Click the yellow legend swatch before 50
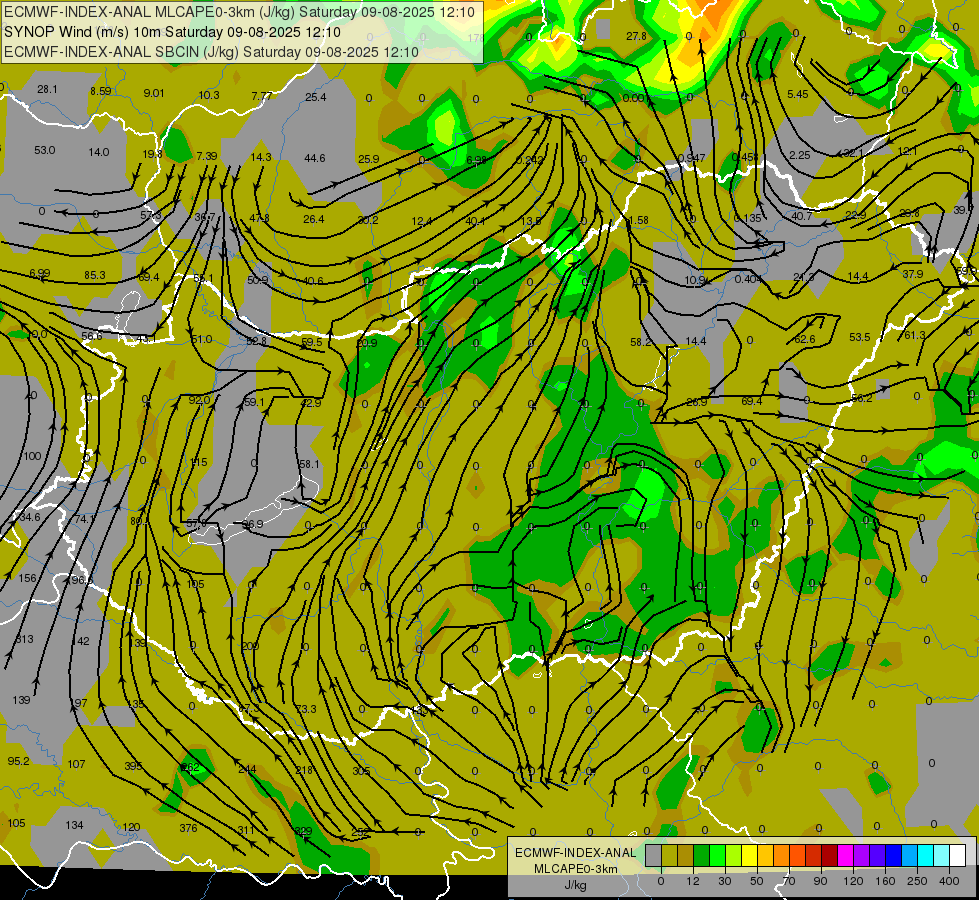Screen dimensions: 979x900 pyautogui.click(x=750, y=855)
